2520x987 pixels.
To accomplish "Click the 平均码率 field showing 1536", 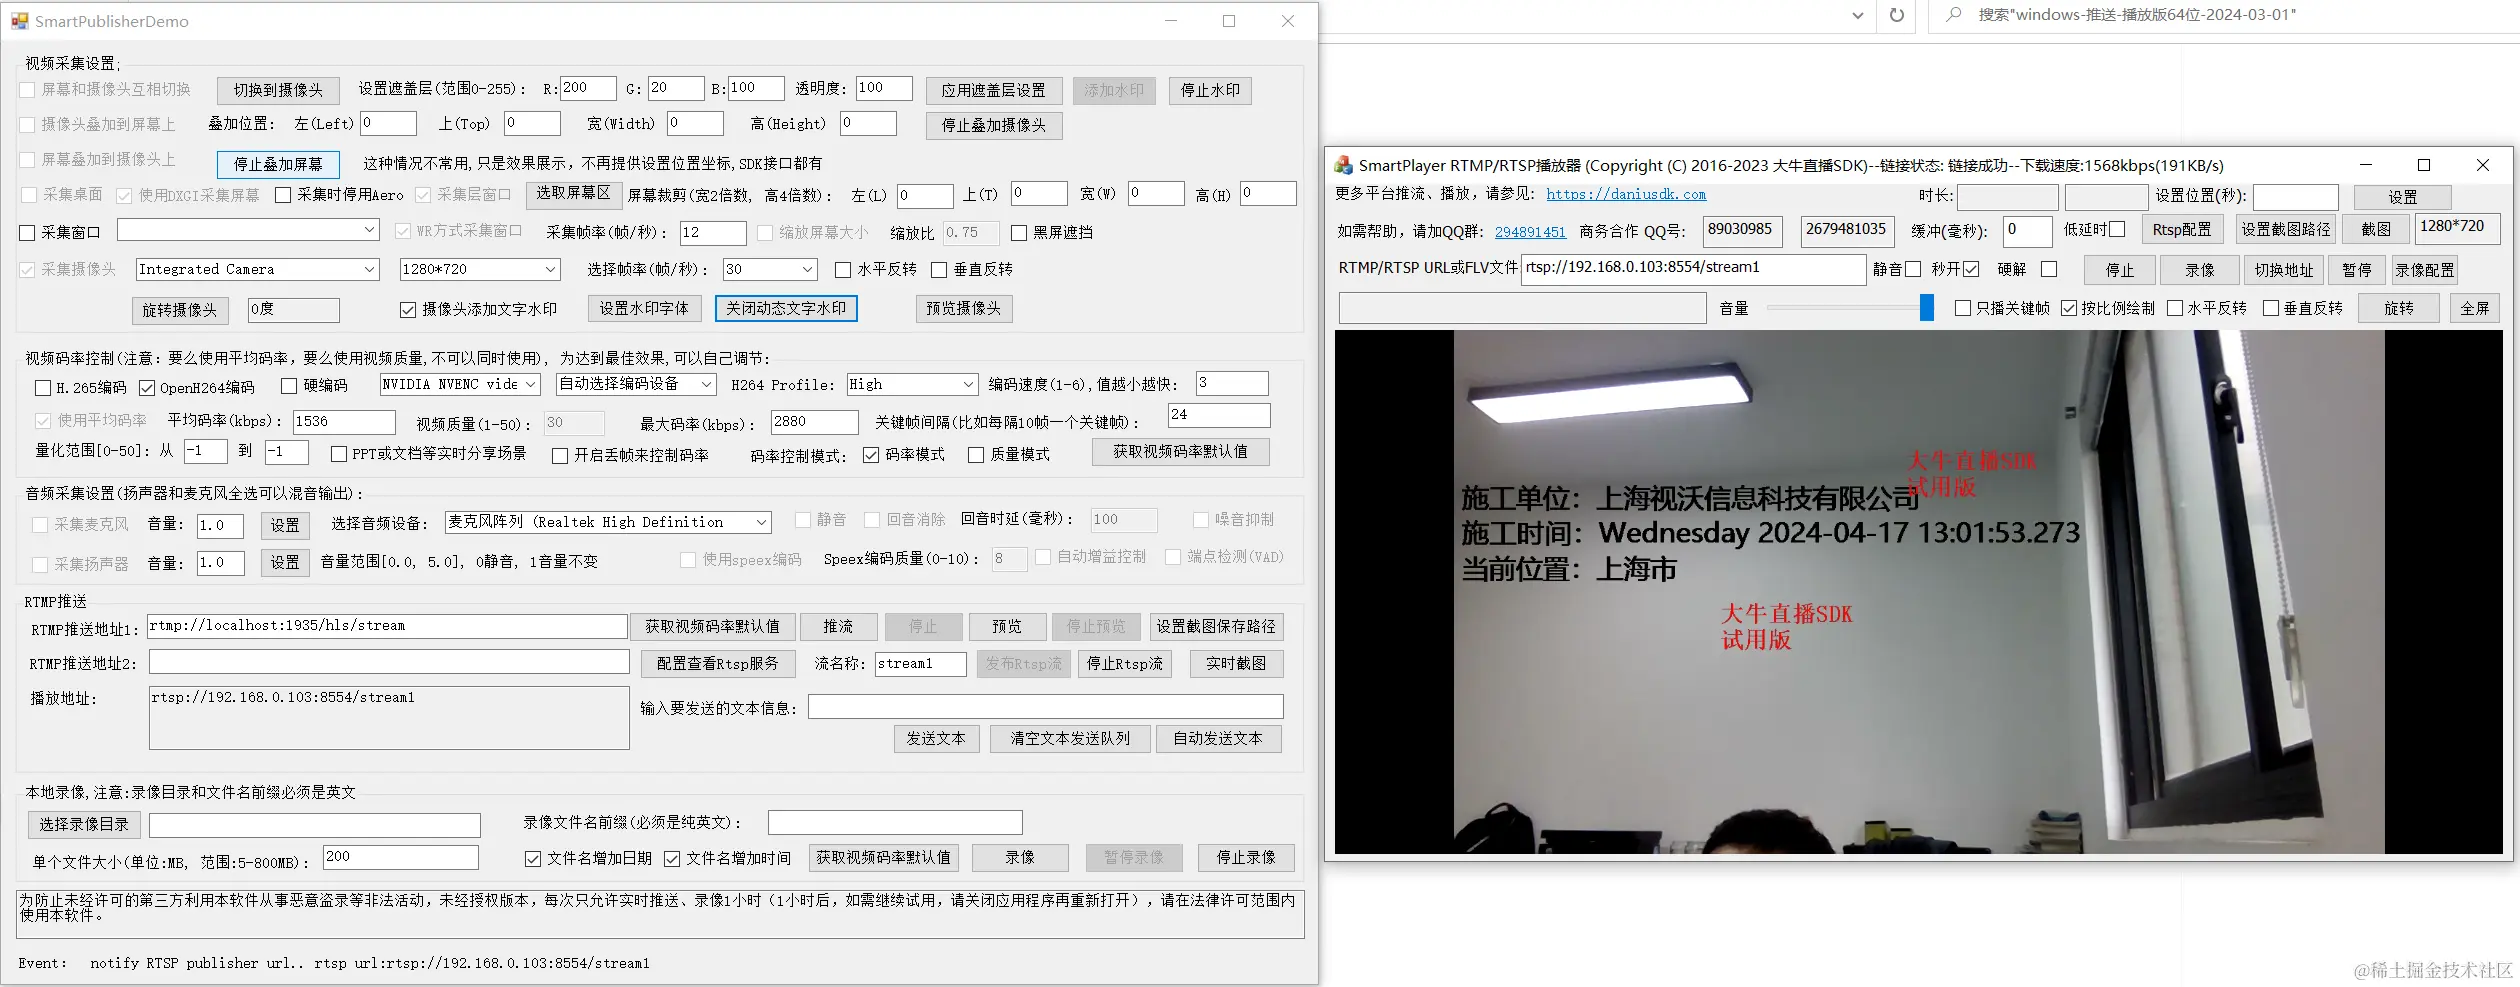I will pyautogui.click(x=344, y=422).
